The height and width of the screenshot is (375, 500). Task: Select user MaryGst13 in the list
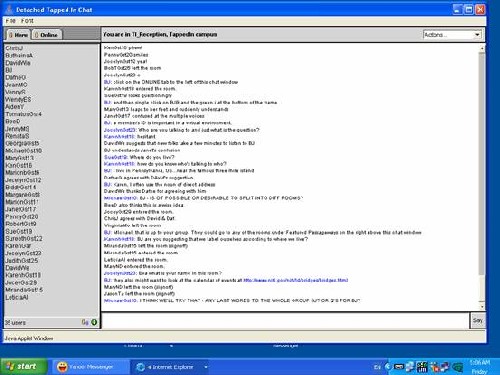19,158
